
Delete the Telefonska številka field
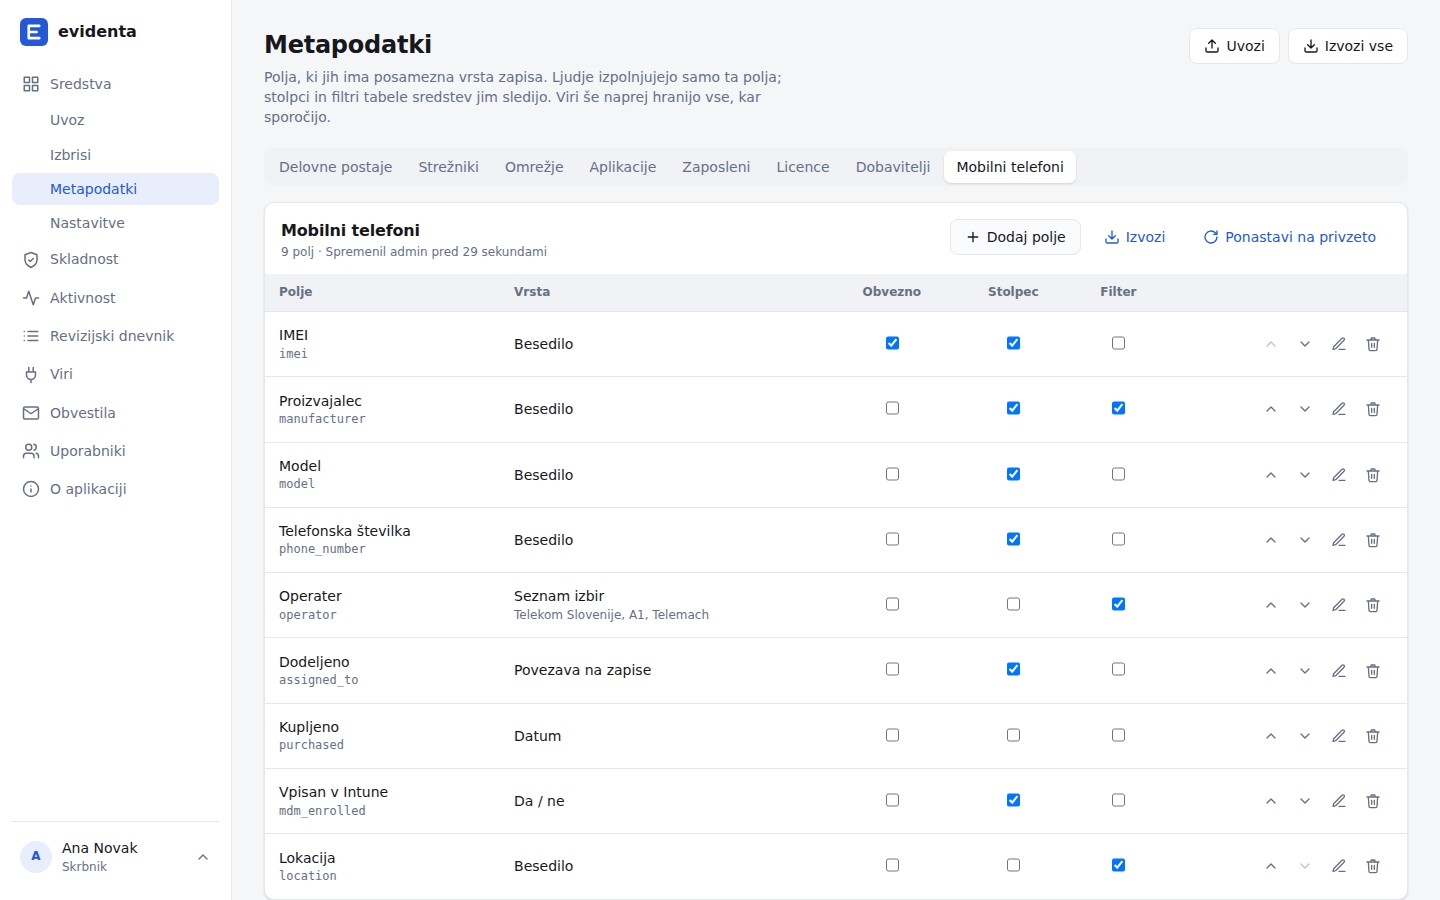[1373, 540]
